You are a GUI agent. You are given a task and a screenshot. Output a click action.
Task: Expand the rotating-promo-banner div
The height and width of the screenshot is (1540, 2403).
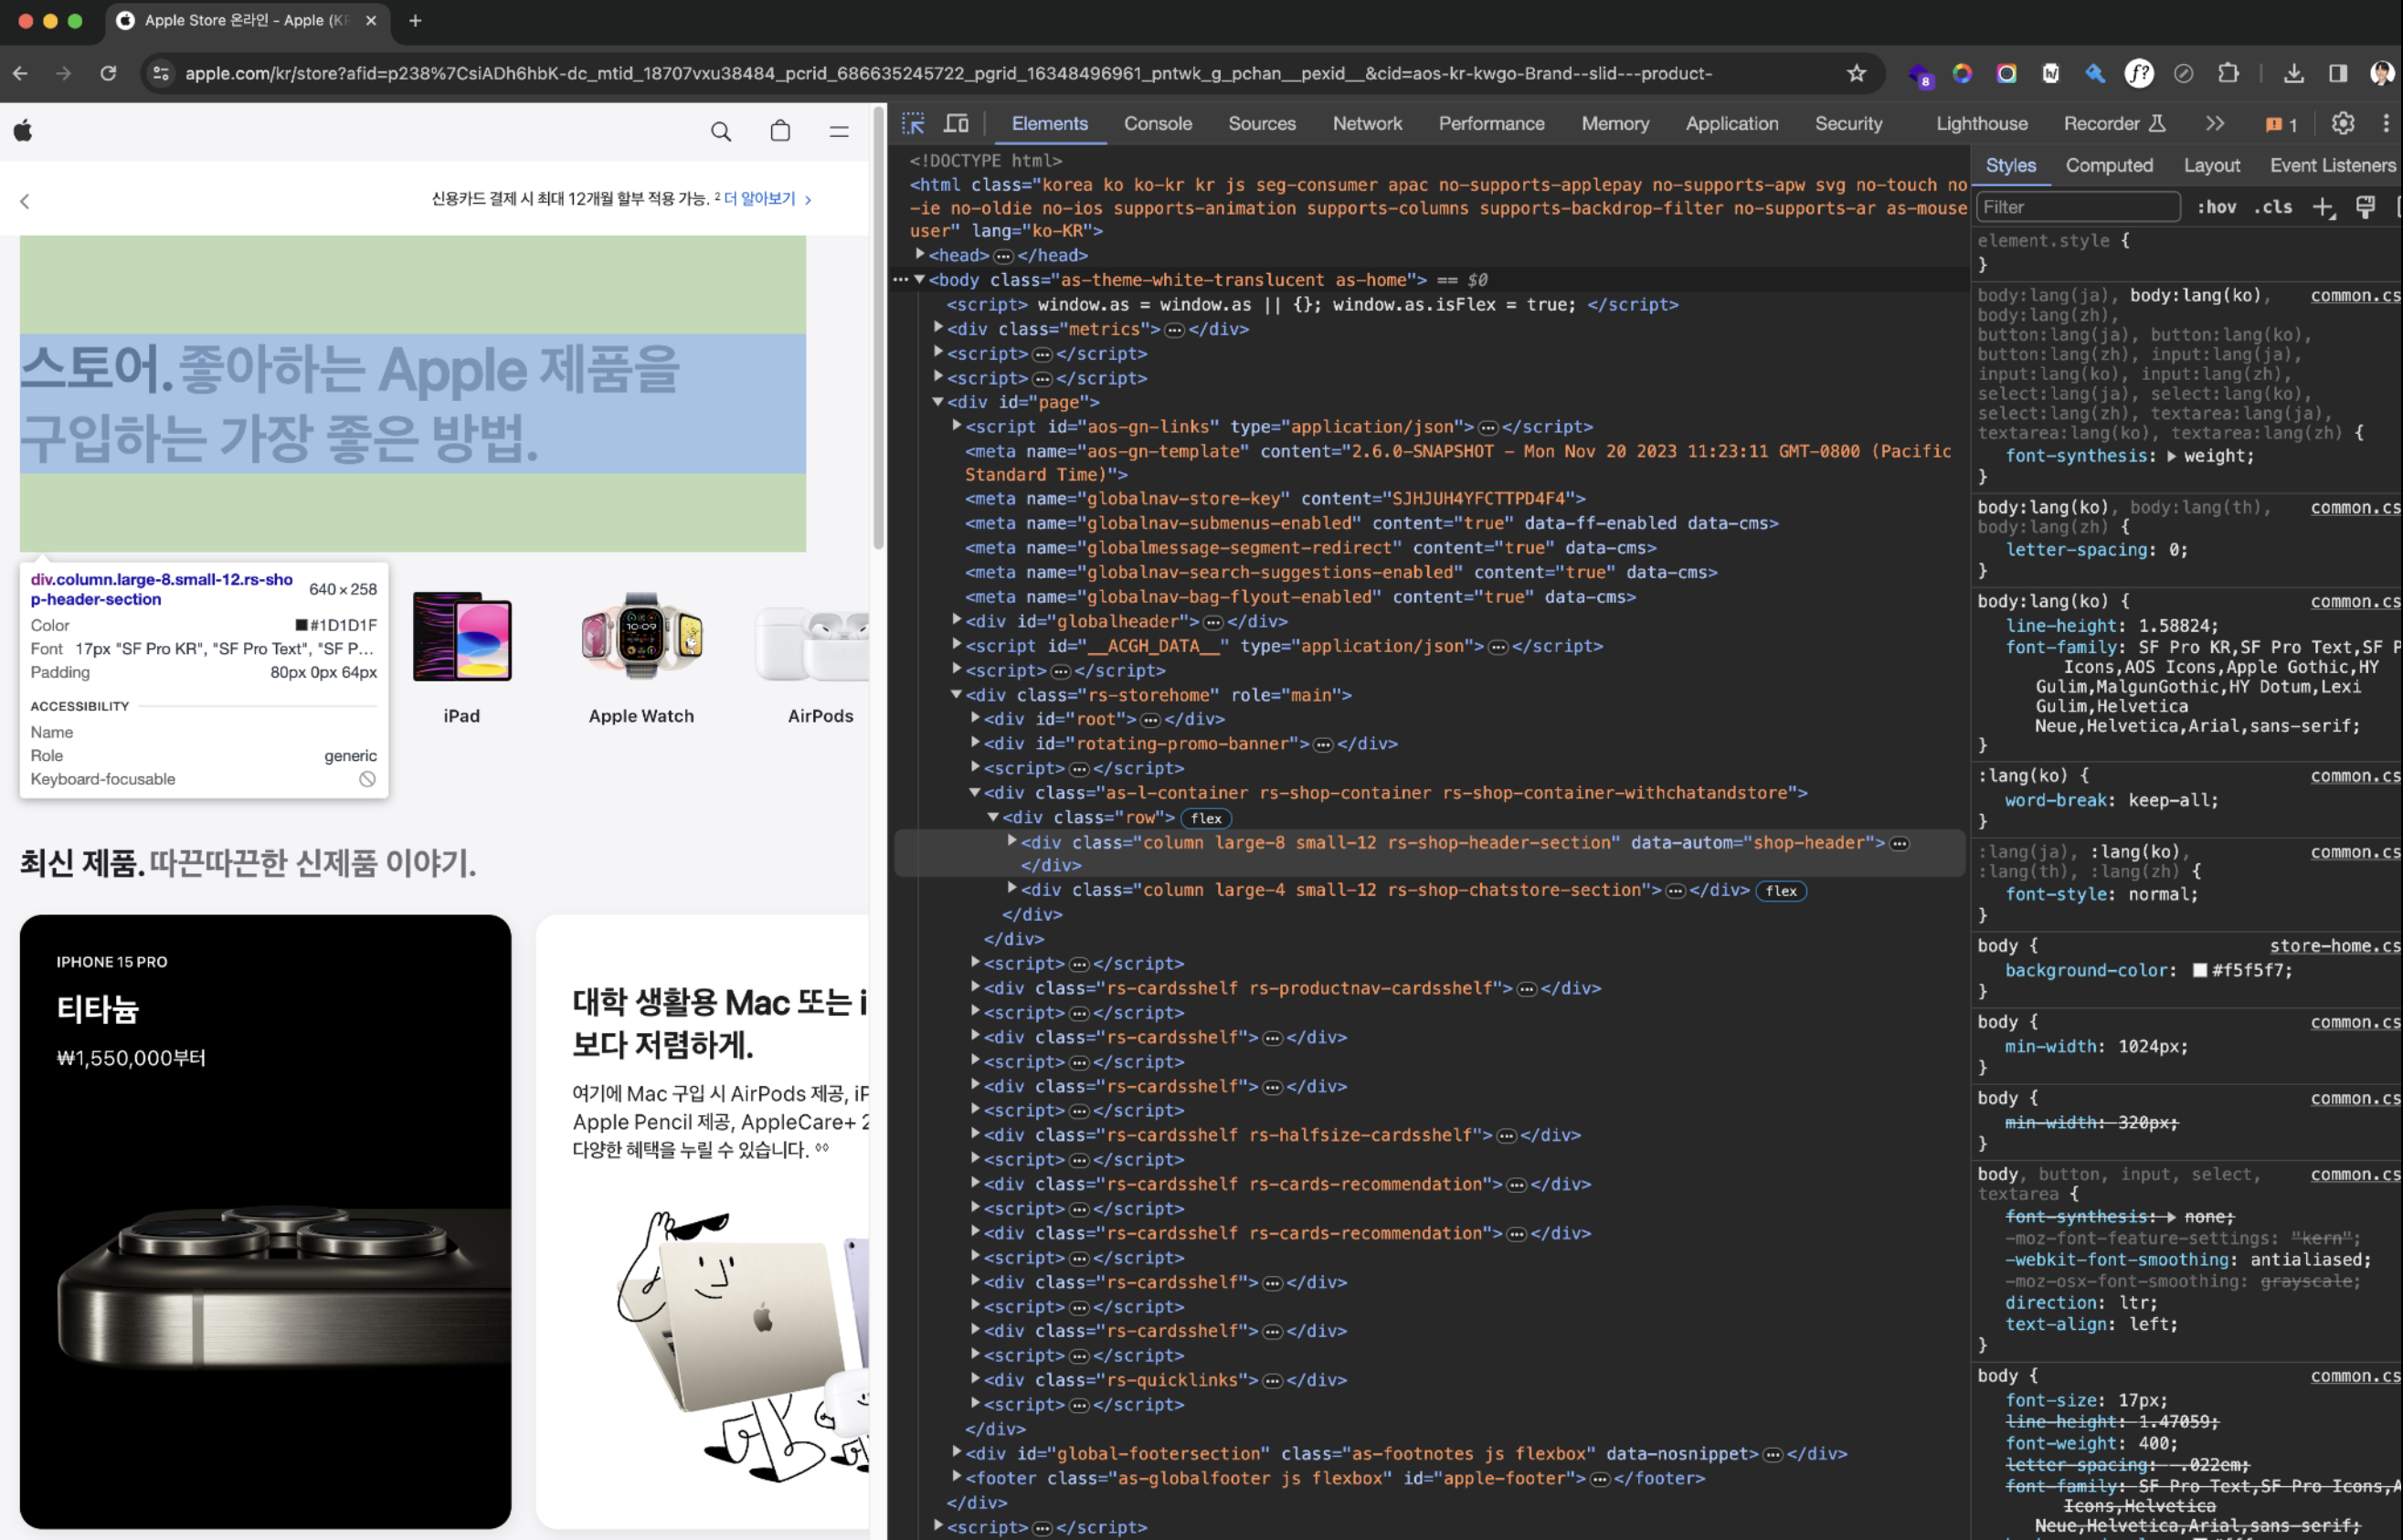pos(975,742)
